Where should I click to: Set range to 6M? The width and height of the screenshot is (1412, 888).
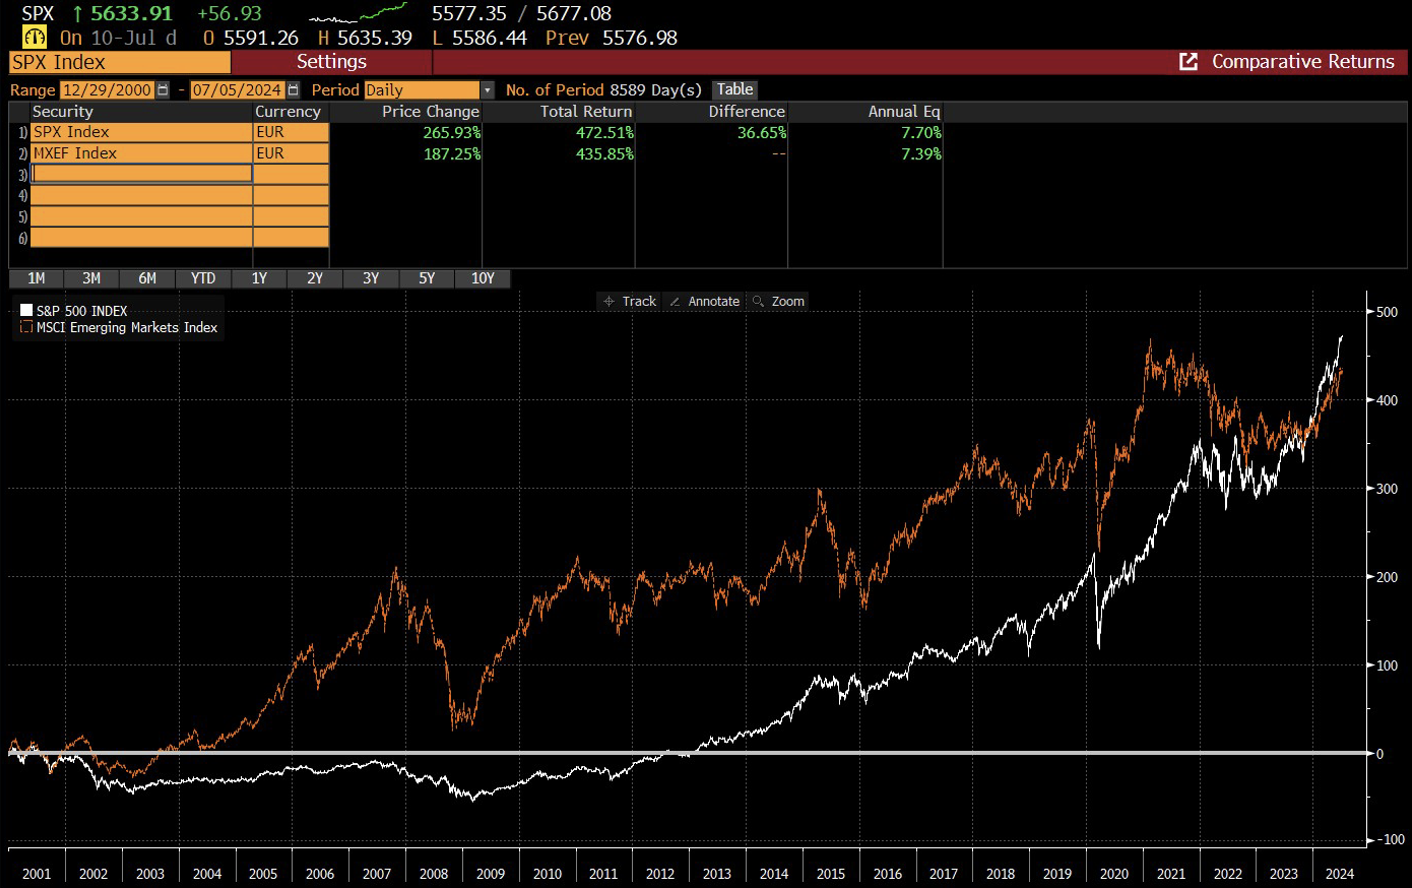tap(148, 278)
